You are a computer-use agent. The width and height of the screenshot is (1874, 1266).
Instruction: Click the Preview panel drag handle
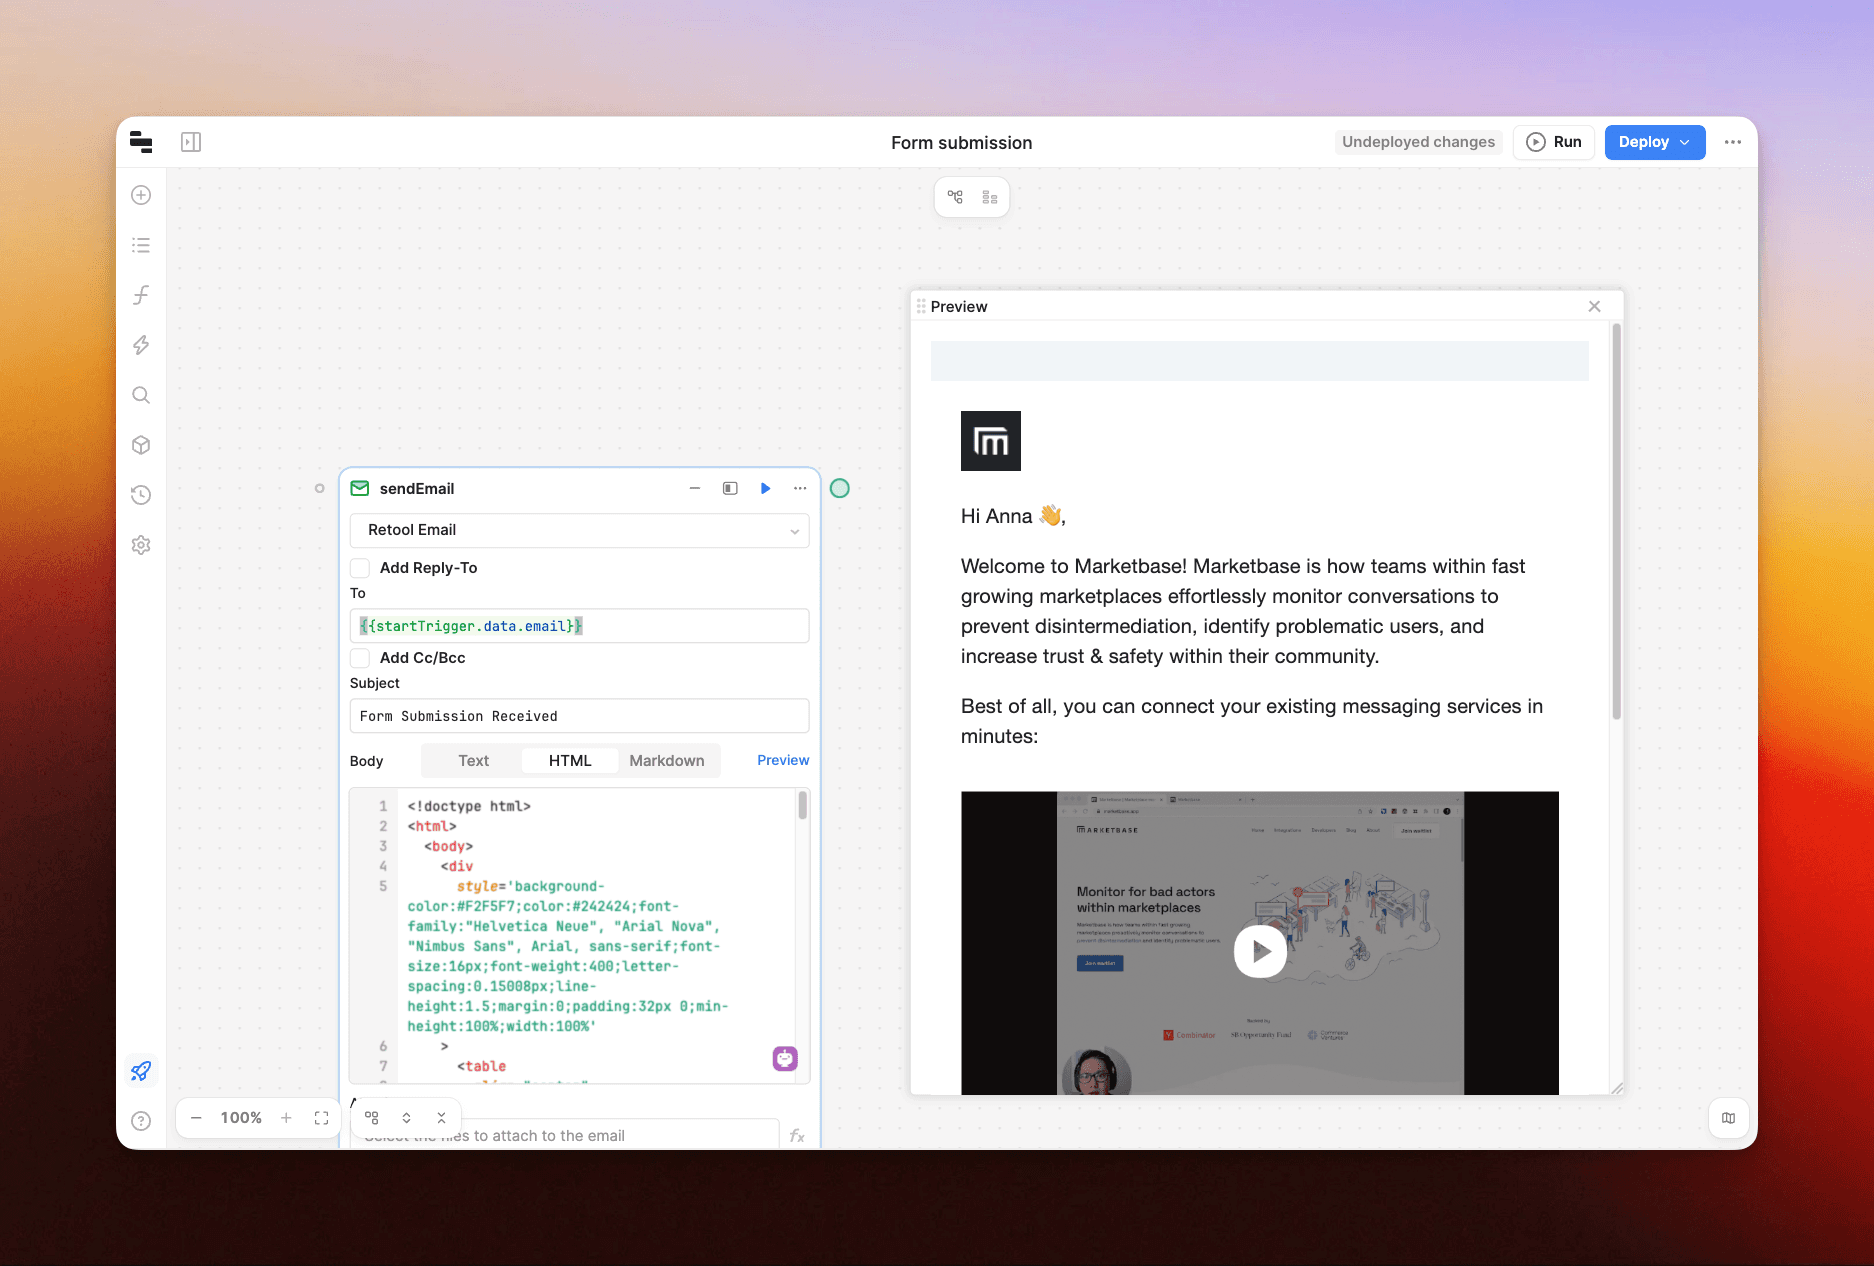(921, 306)
